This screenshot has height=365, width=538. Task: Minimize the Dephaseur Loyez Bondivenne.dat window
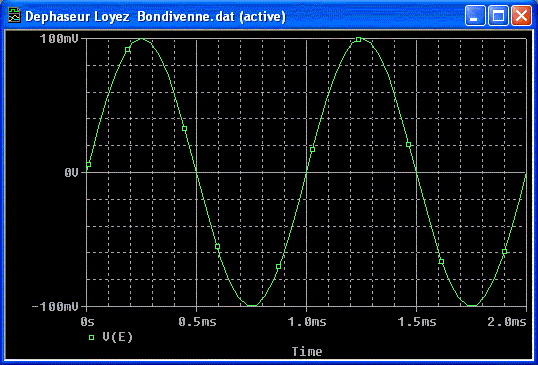(x=475, y=16)
